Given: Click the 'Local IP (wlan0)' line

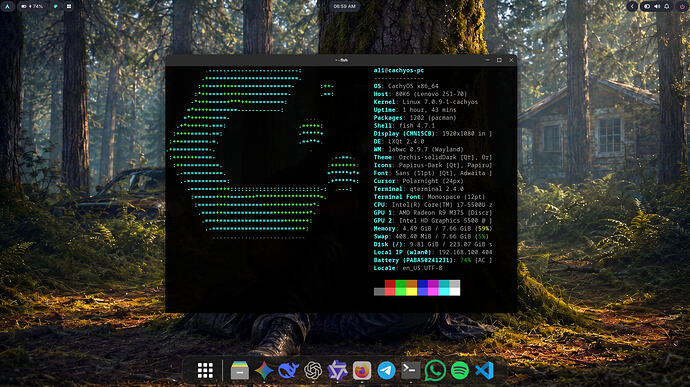Looking at the screenshot, I should click(433, 253).
